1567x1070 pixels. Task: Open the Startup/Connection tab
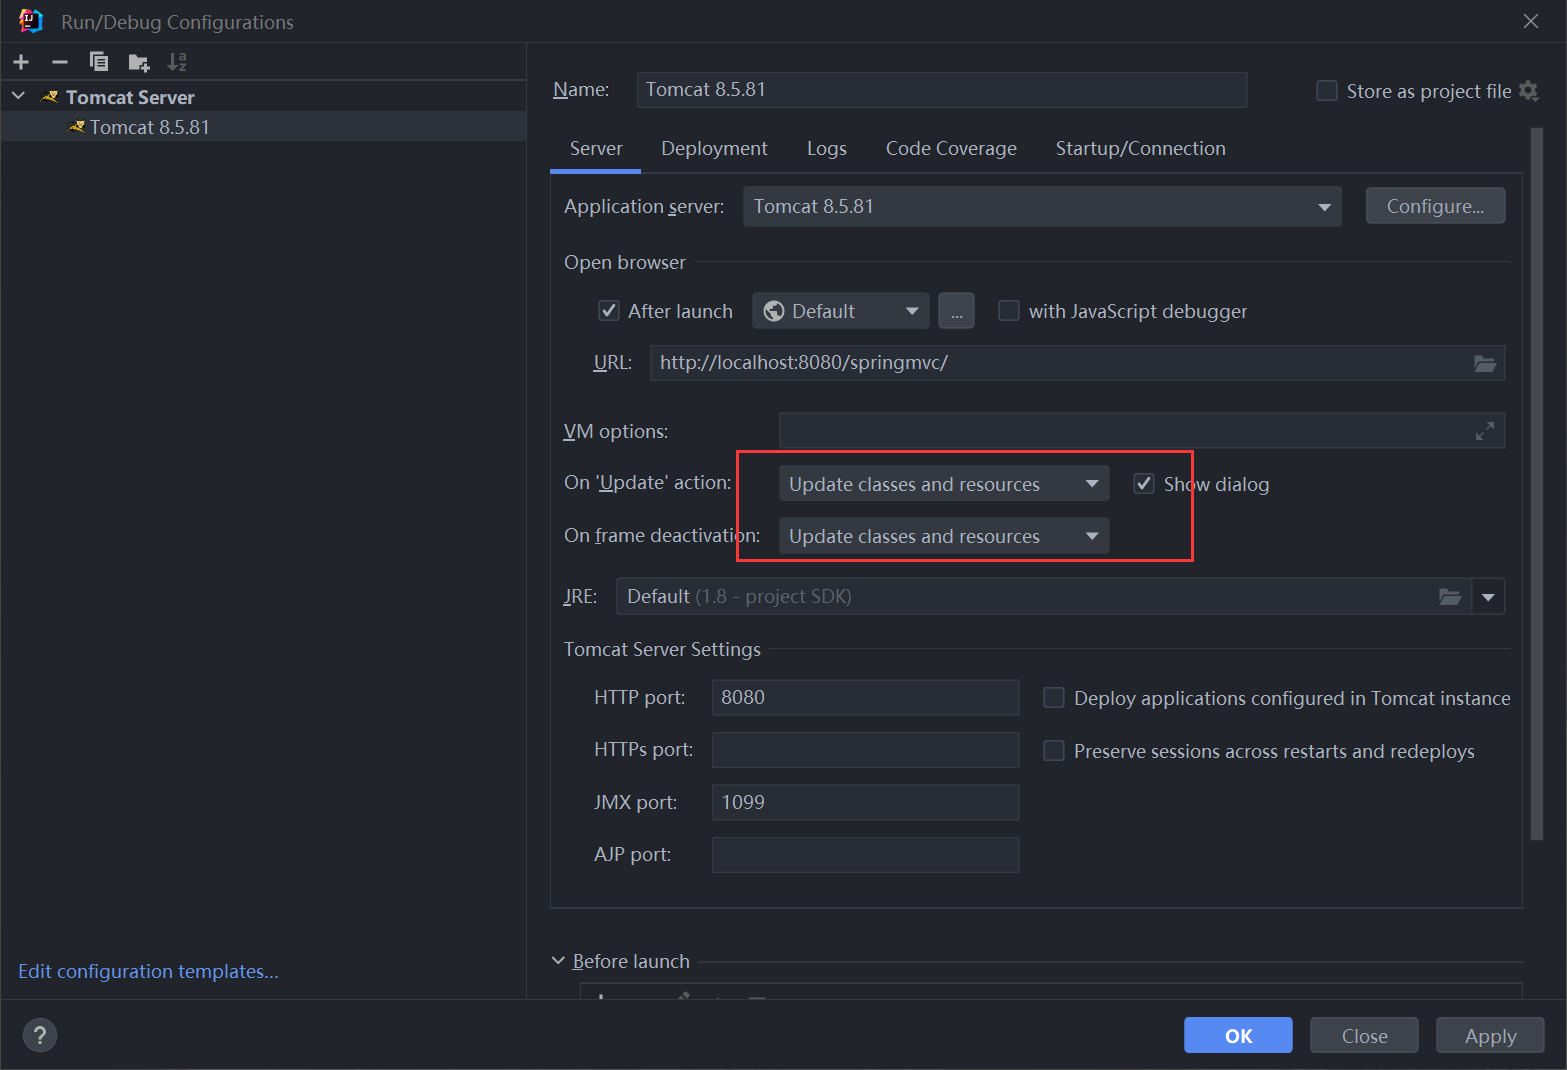1140,149
